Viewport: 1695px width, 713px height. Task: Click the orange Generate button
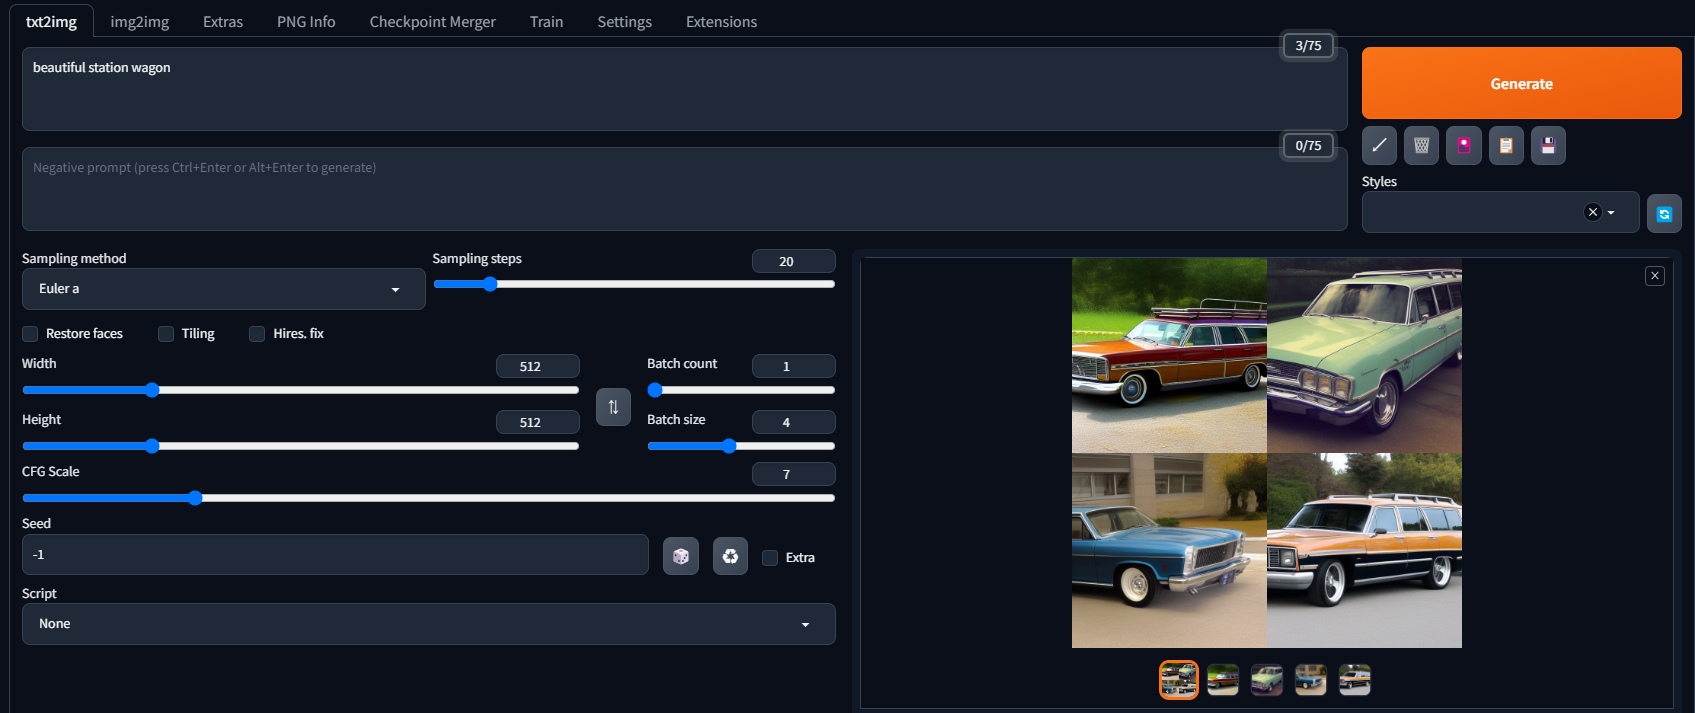coord(1522,83)
